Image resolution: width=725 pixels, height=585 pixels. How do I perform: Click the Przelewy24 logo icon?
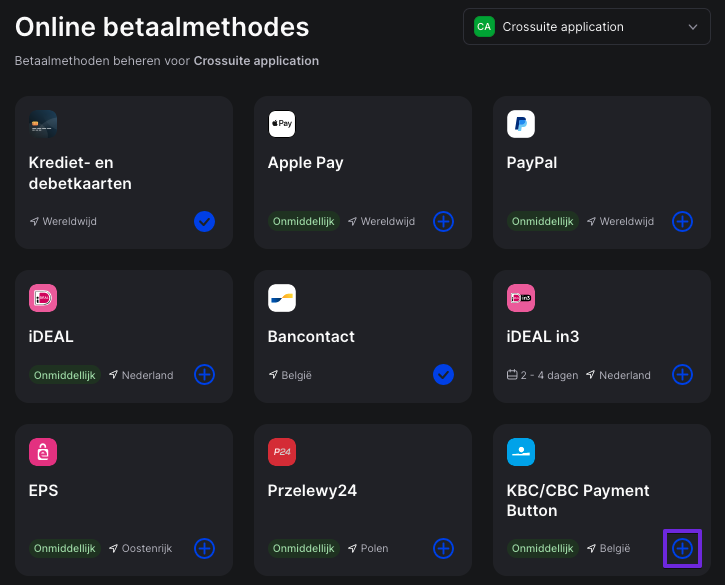282,452
